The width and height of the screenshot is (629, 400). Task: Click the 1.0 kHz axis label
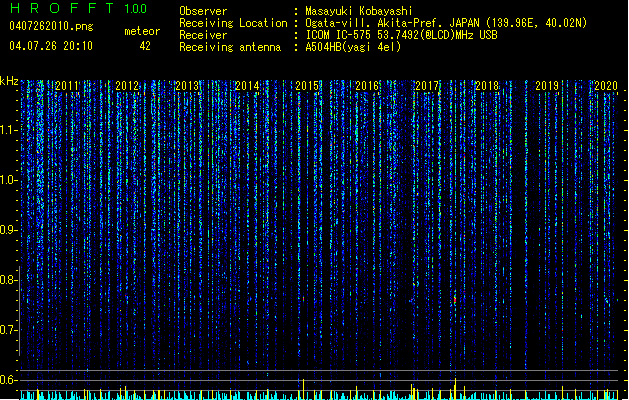8,180
